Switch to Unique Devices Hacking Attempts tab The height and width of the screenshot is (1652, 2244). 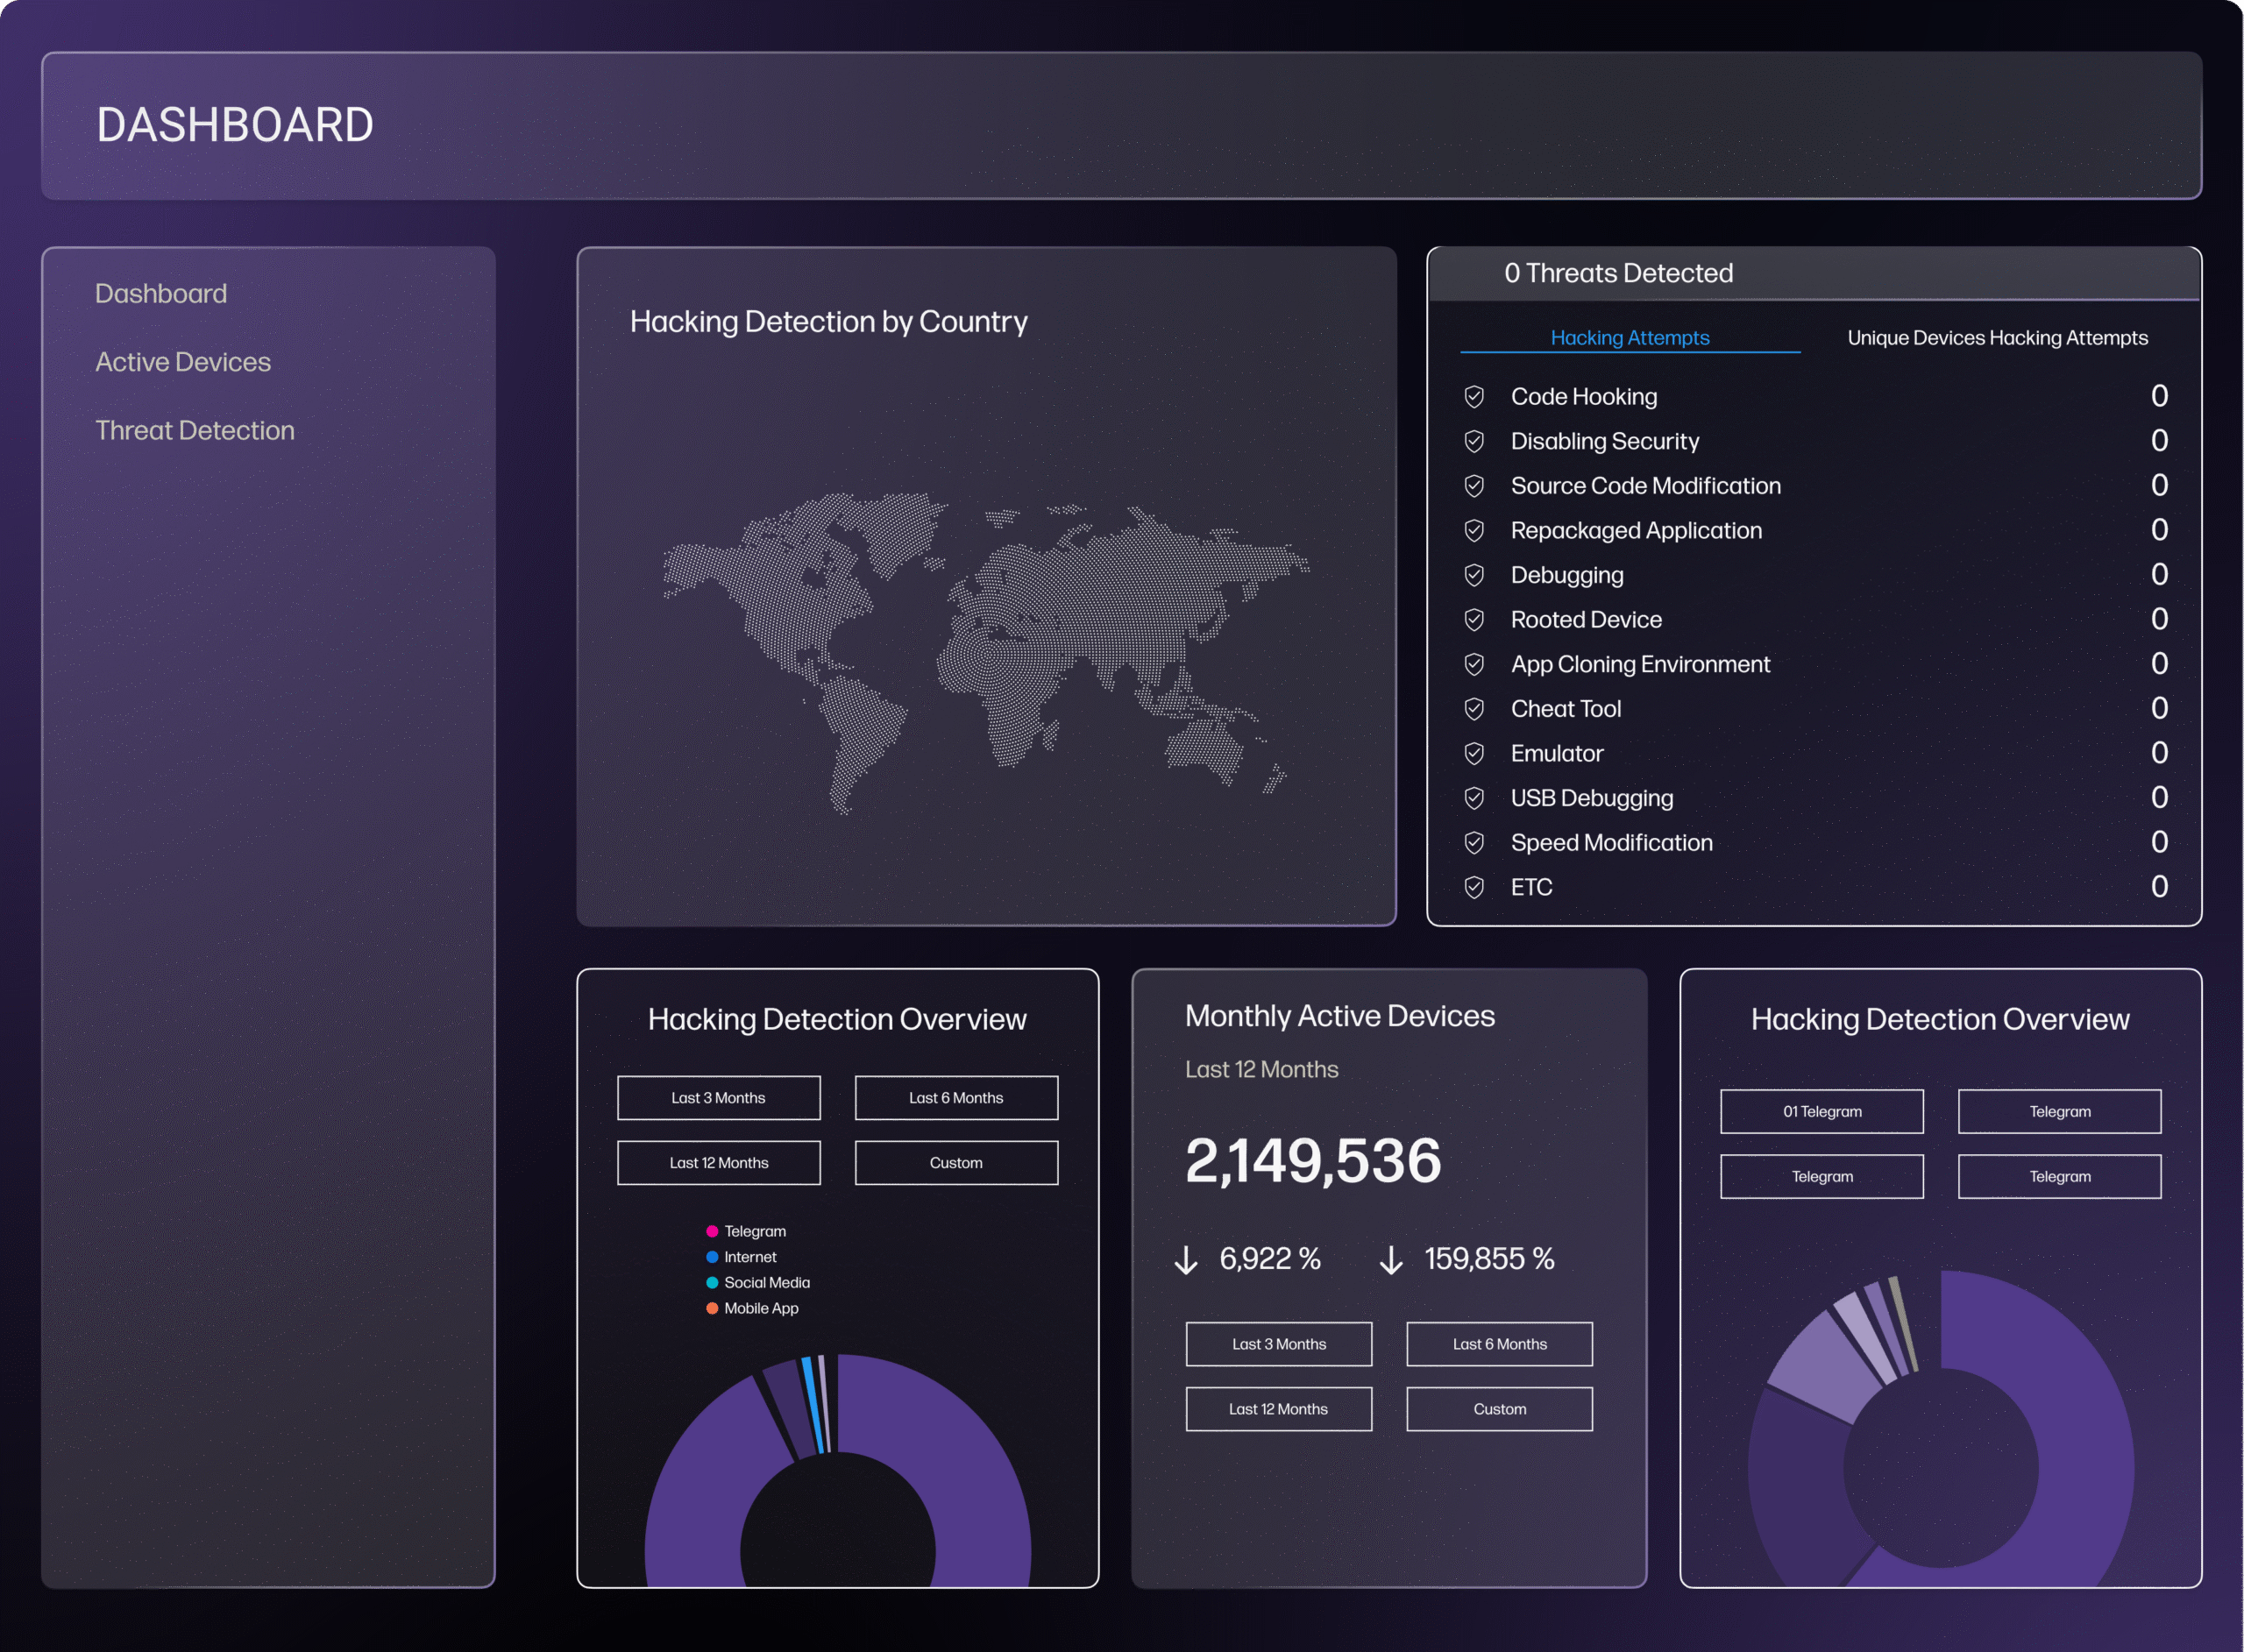coord(1997,338)
